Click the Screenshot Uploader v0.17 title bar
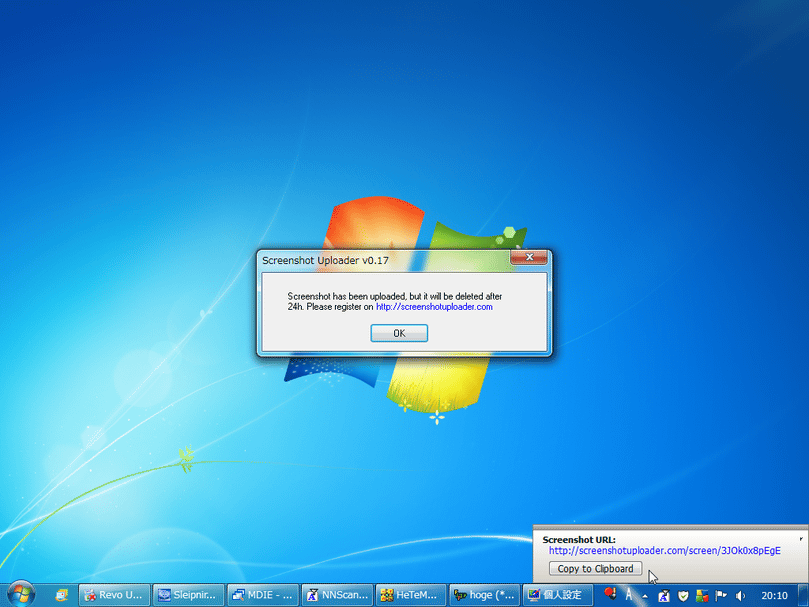This screenshot has height=607, width=809. 384,260
